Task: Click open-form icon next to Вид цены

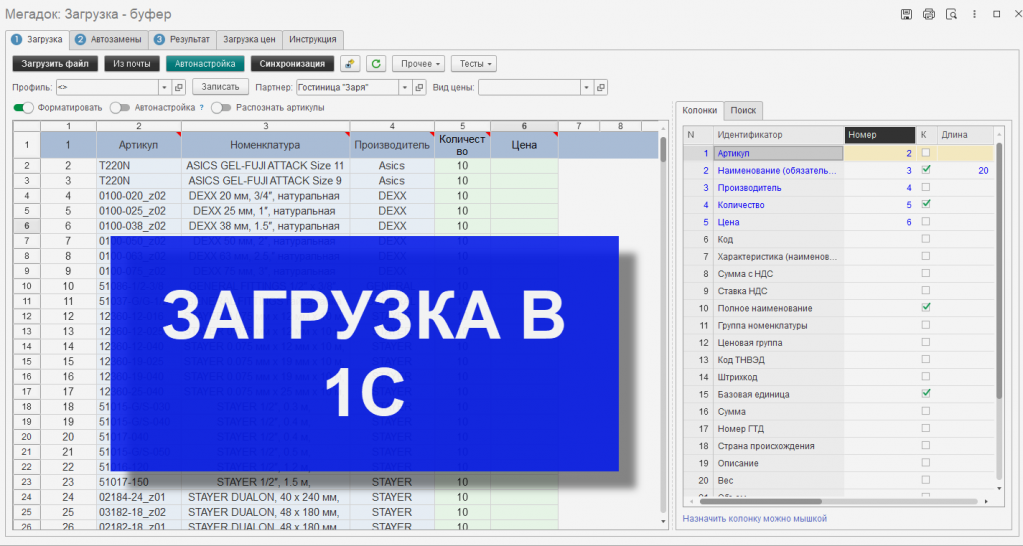Action: 601,87
